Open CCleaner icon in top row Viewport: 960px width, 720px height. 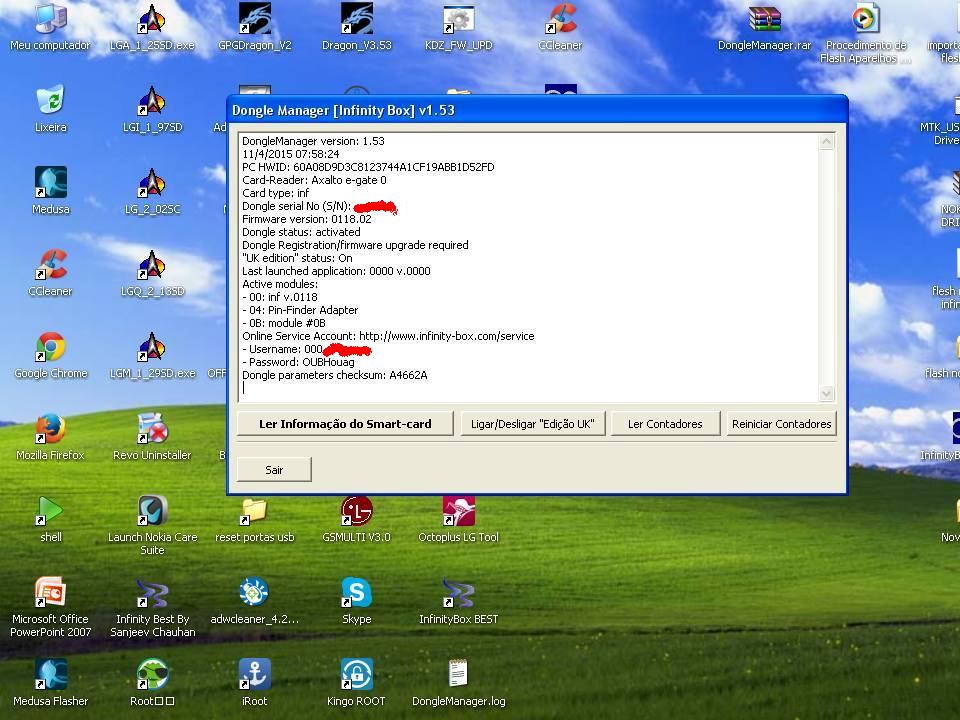[560, 27]
